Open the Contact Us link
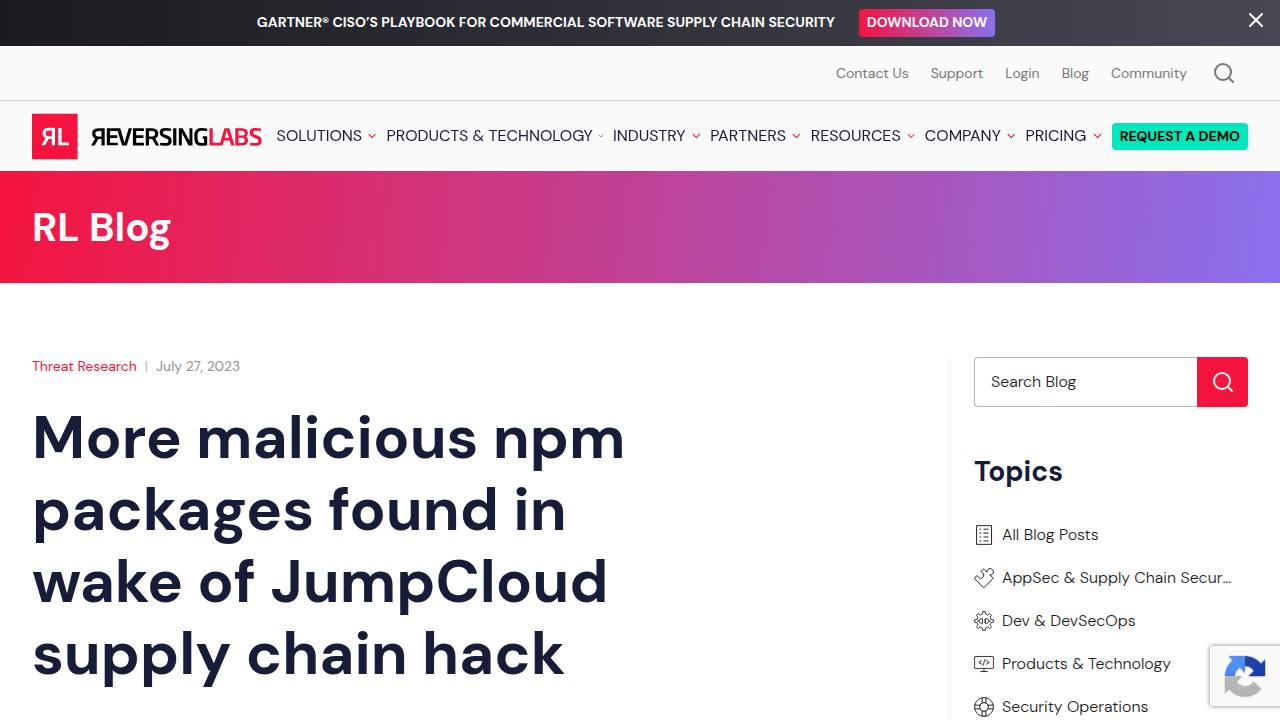Viewport: 1280px width, 720px height. 872,73
